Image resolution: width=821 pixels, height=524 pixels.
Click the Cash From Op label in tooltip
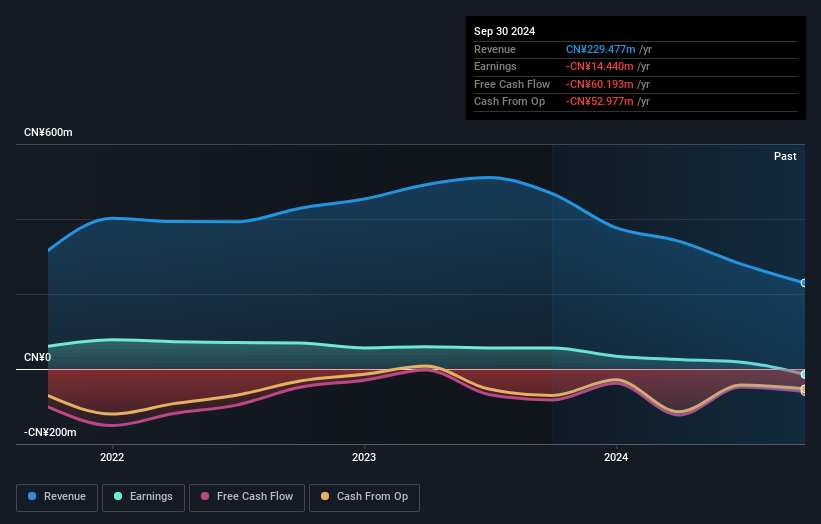[509, 102]
